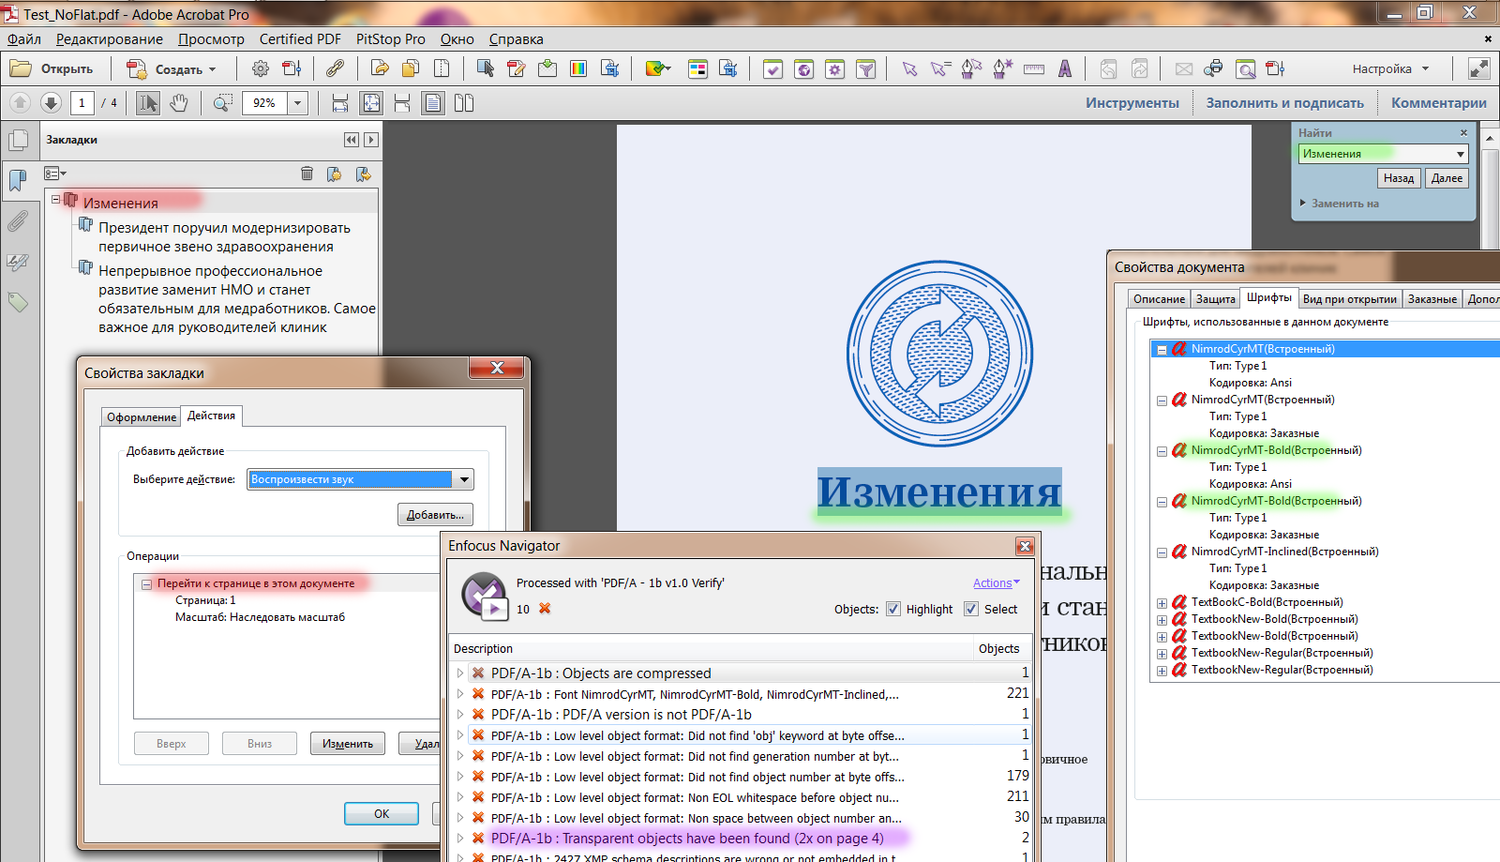Open the Signatures panel in sidebar

coord(18,262)
